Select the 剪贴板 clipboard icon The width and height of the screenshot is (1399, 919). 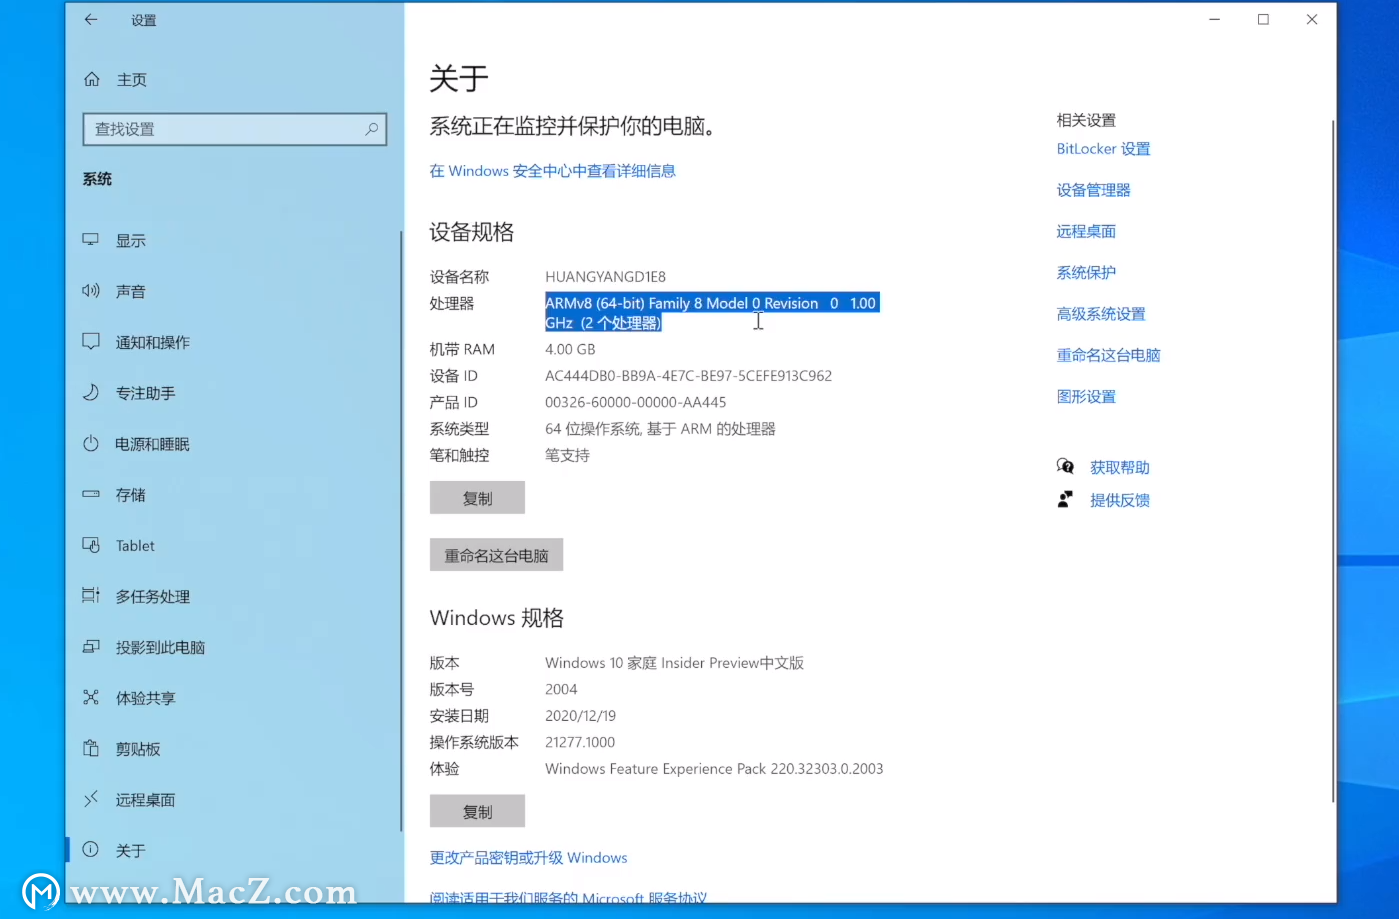click(91, 748)
